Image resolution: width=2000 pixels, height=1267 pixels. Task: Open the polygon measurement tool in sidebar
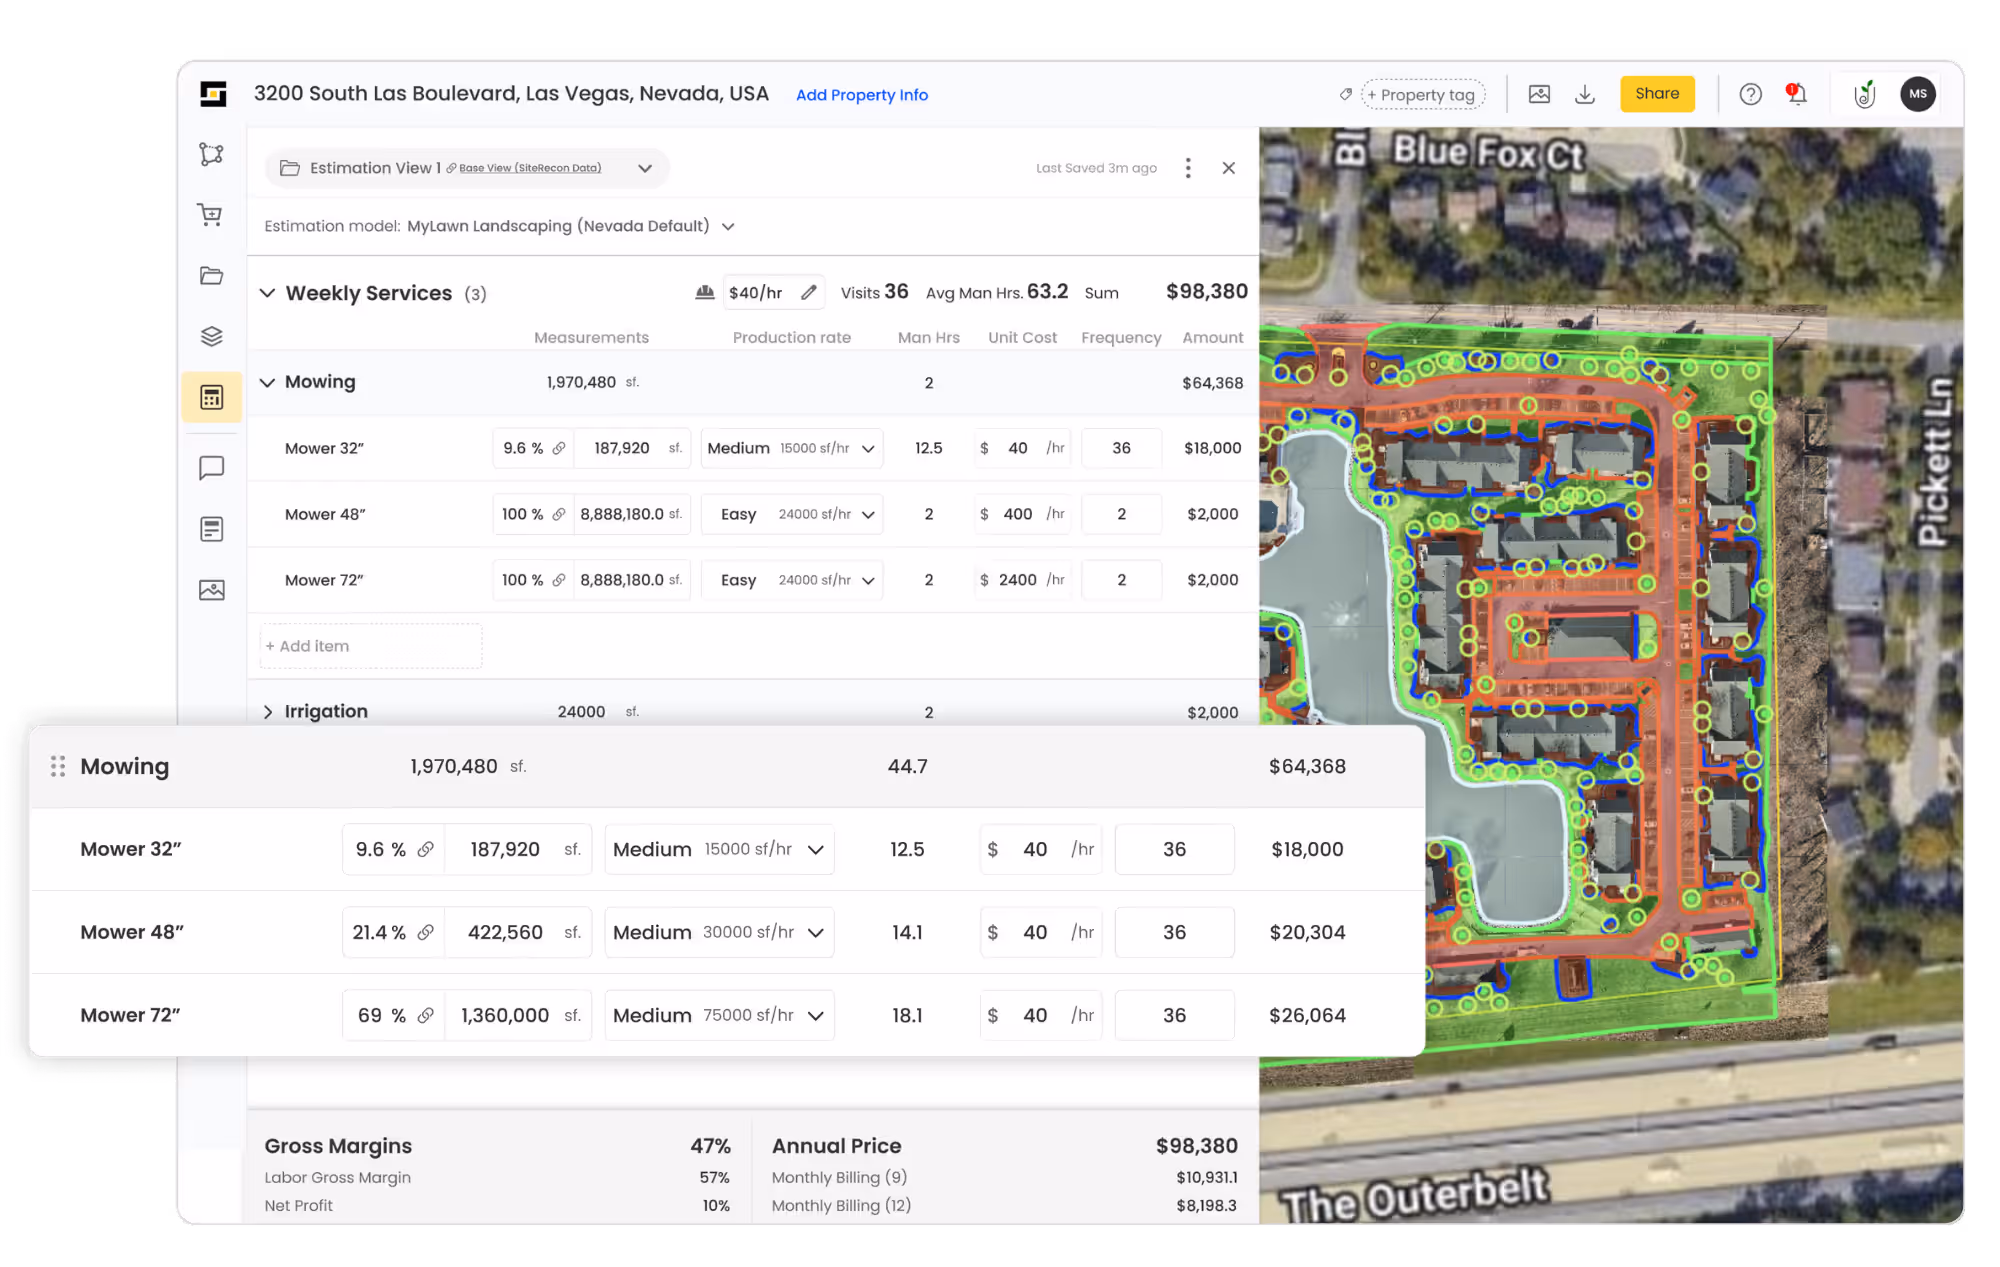pos(211,154)
